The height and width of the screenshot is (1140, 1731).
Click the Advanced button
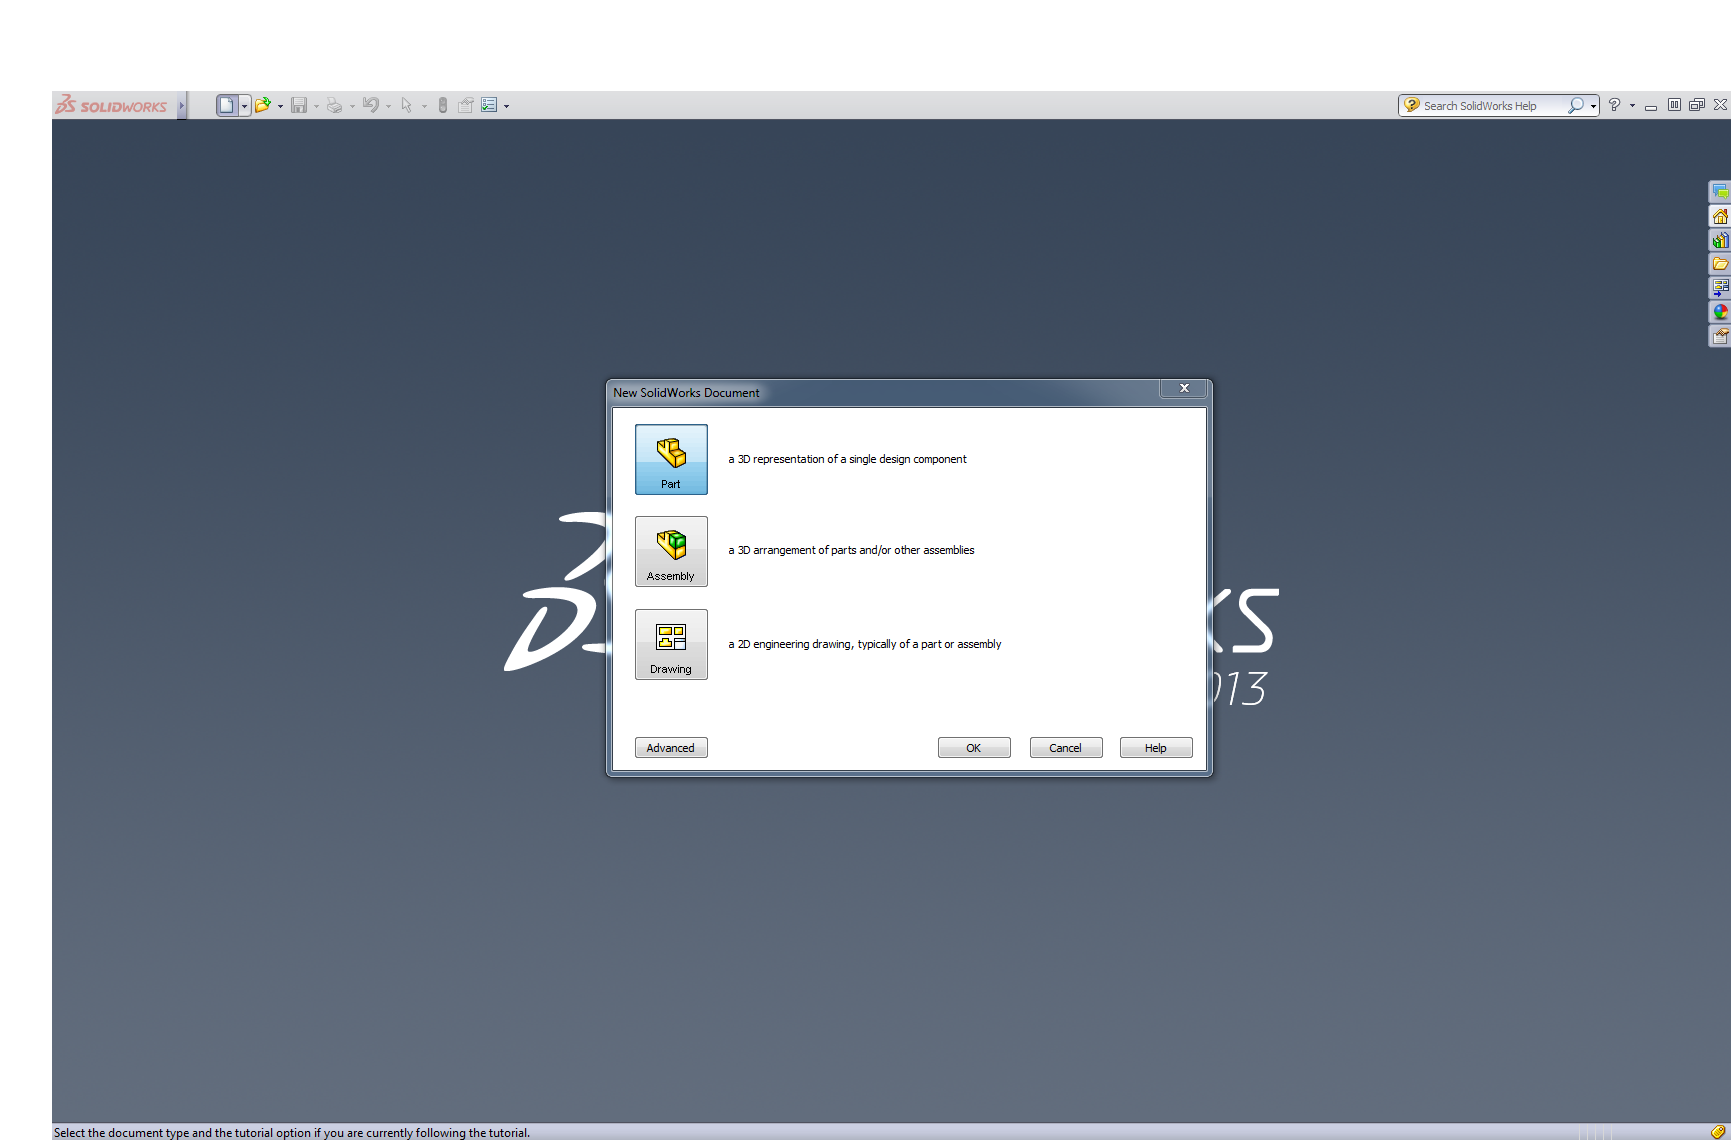[671, 748]
